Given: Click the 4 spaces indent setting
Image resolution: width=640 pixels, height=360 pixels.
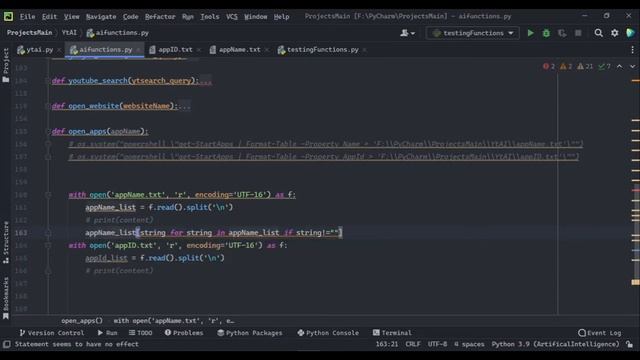Looking at the screenshot, I should click(469, 344).
